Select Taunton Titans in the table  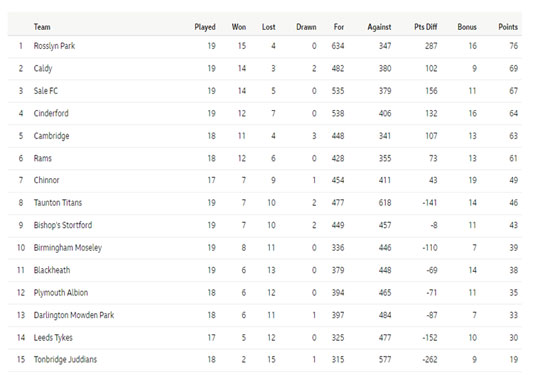tap(58, 203)
